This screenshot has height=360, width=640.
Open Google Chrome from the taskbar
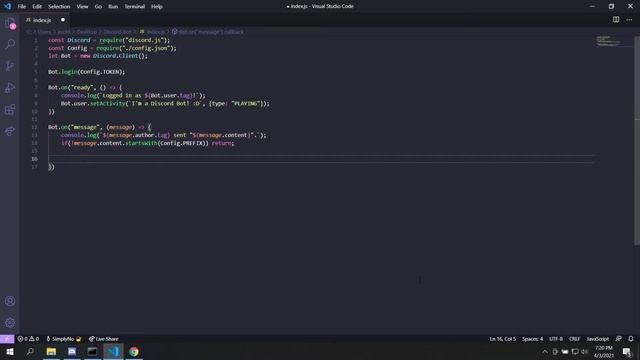pos(134,351)
